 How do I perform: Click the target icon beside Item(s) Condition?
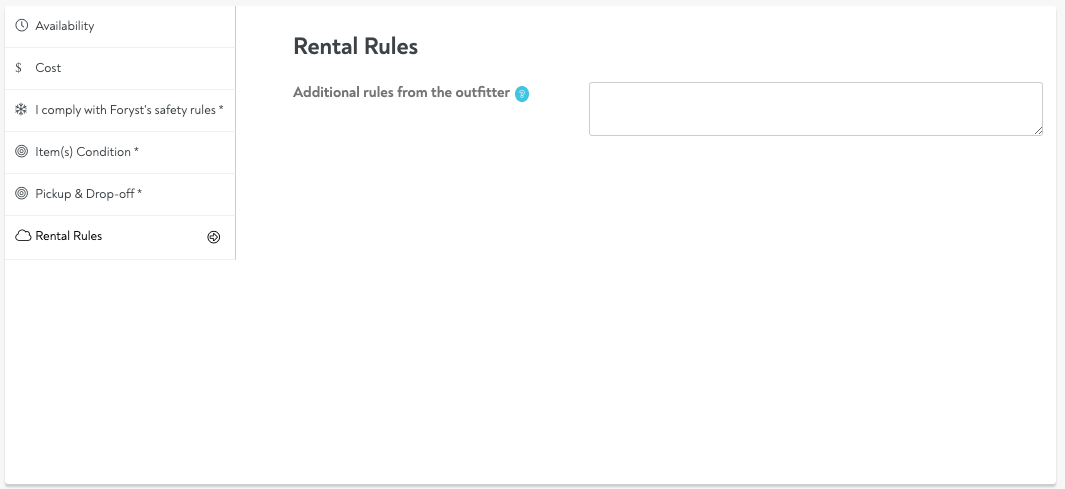pyautogui.click(x=22, y=152)
